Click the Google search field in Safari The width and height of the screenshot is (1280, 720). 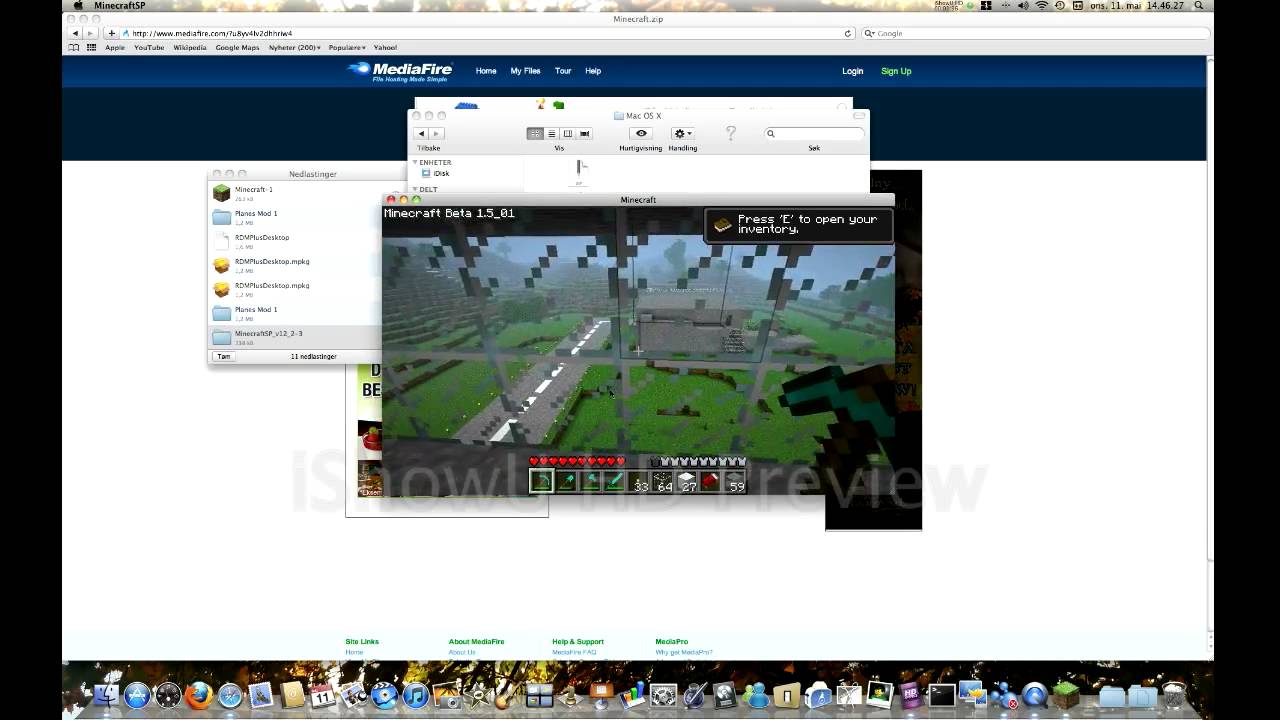click(1034, 33)
